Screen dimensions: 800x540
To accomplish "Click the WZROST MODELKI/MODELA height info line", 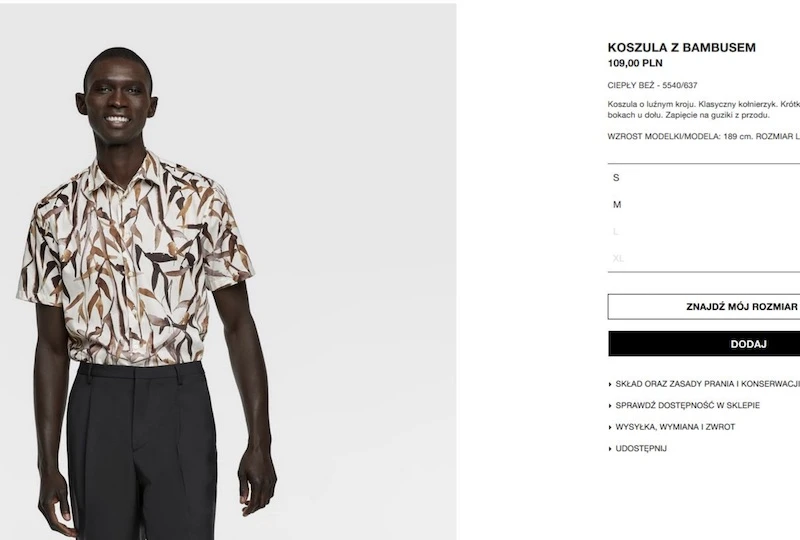I will tap(704, 136).
